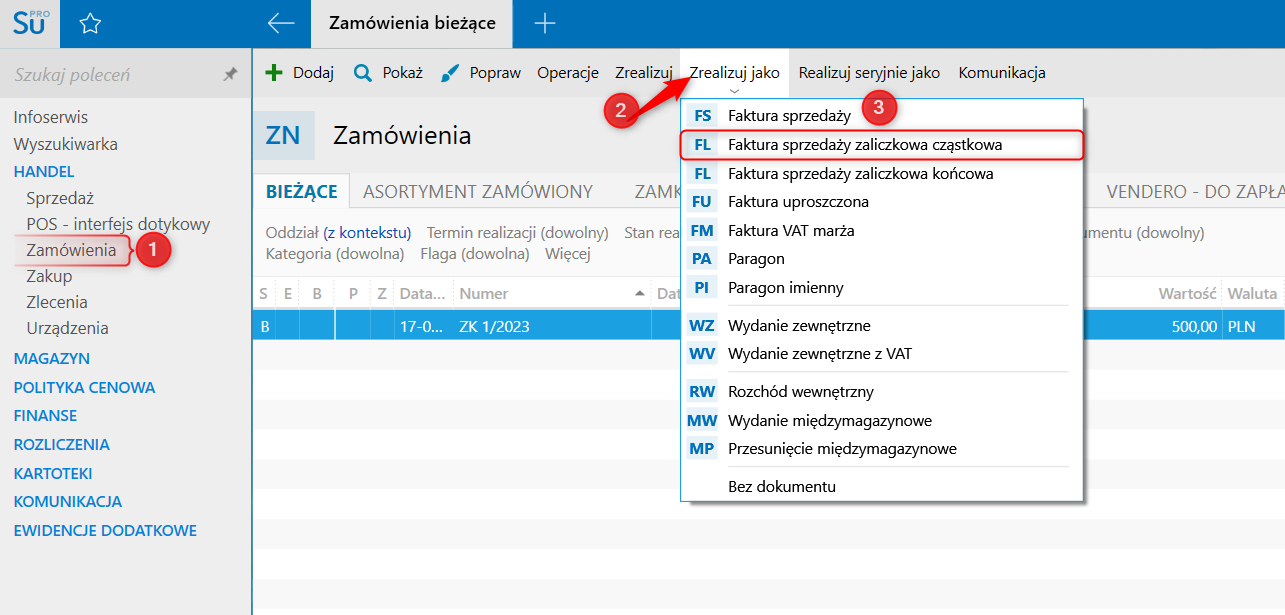Click the Popraw brush icon
Image resolution: width=1285 pixels, height=615 pixels.
pyautogui.click(x=450, y=73)
